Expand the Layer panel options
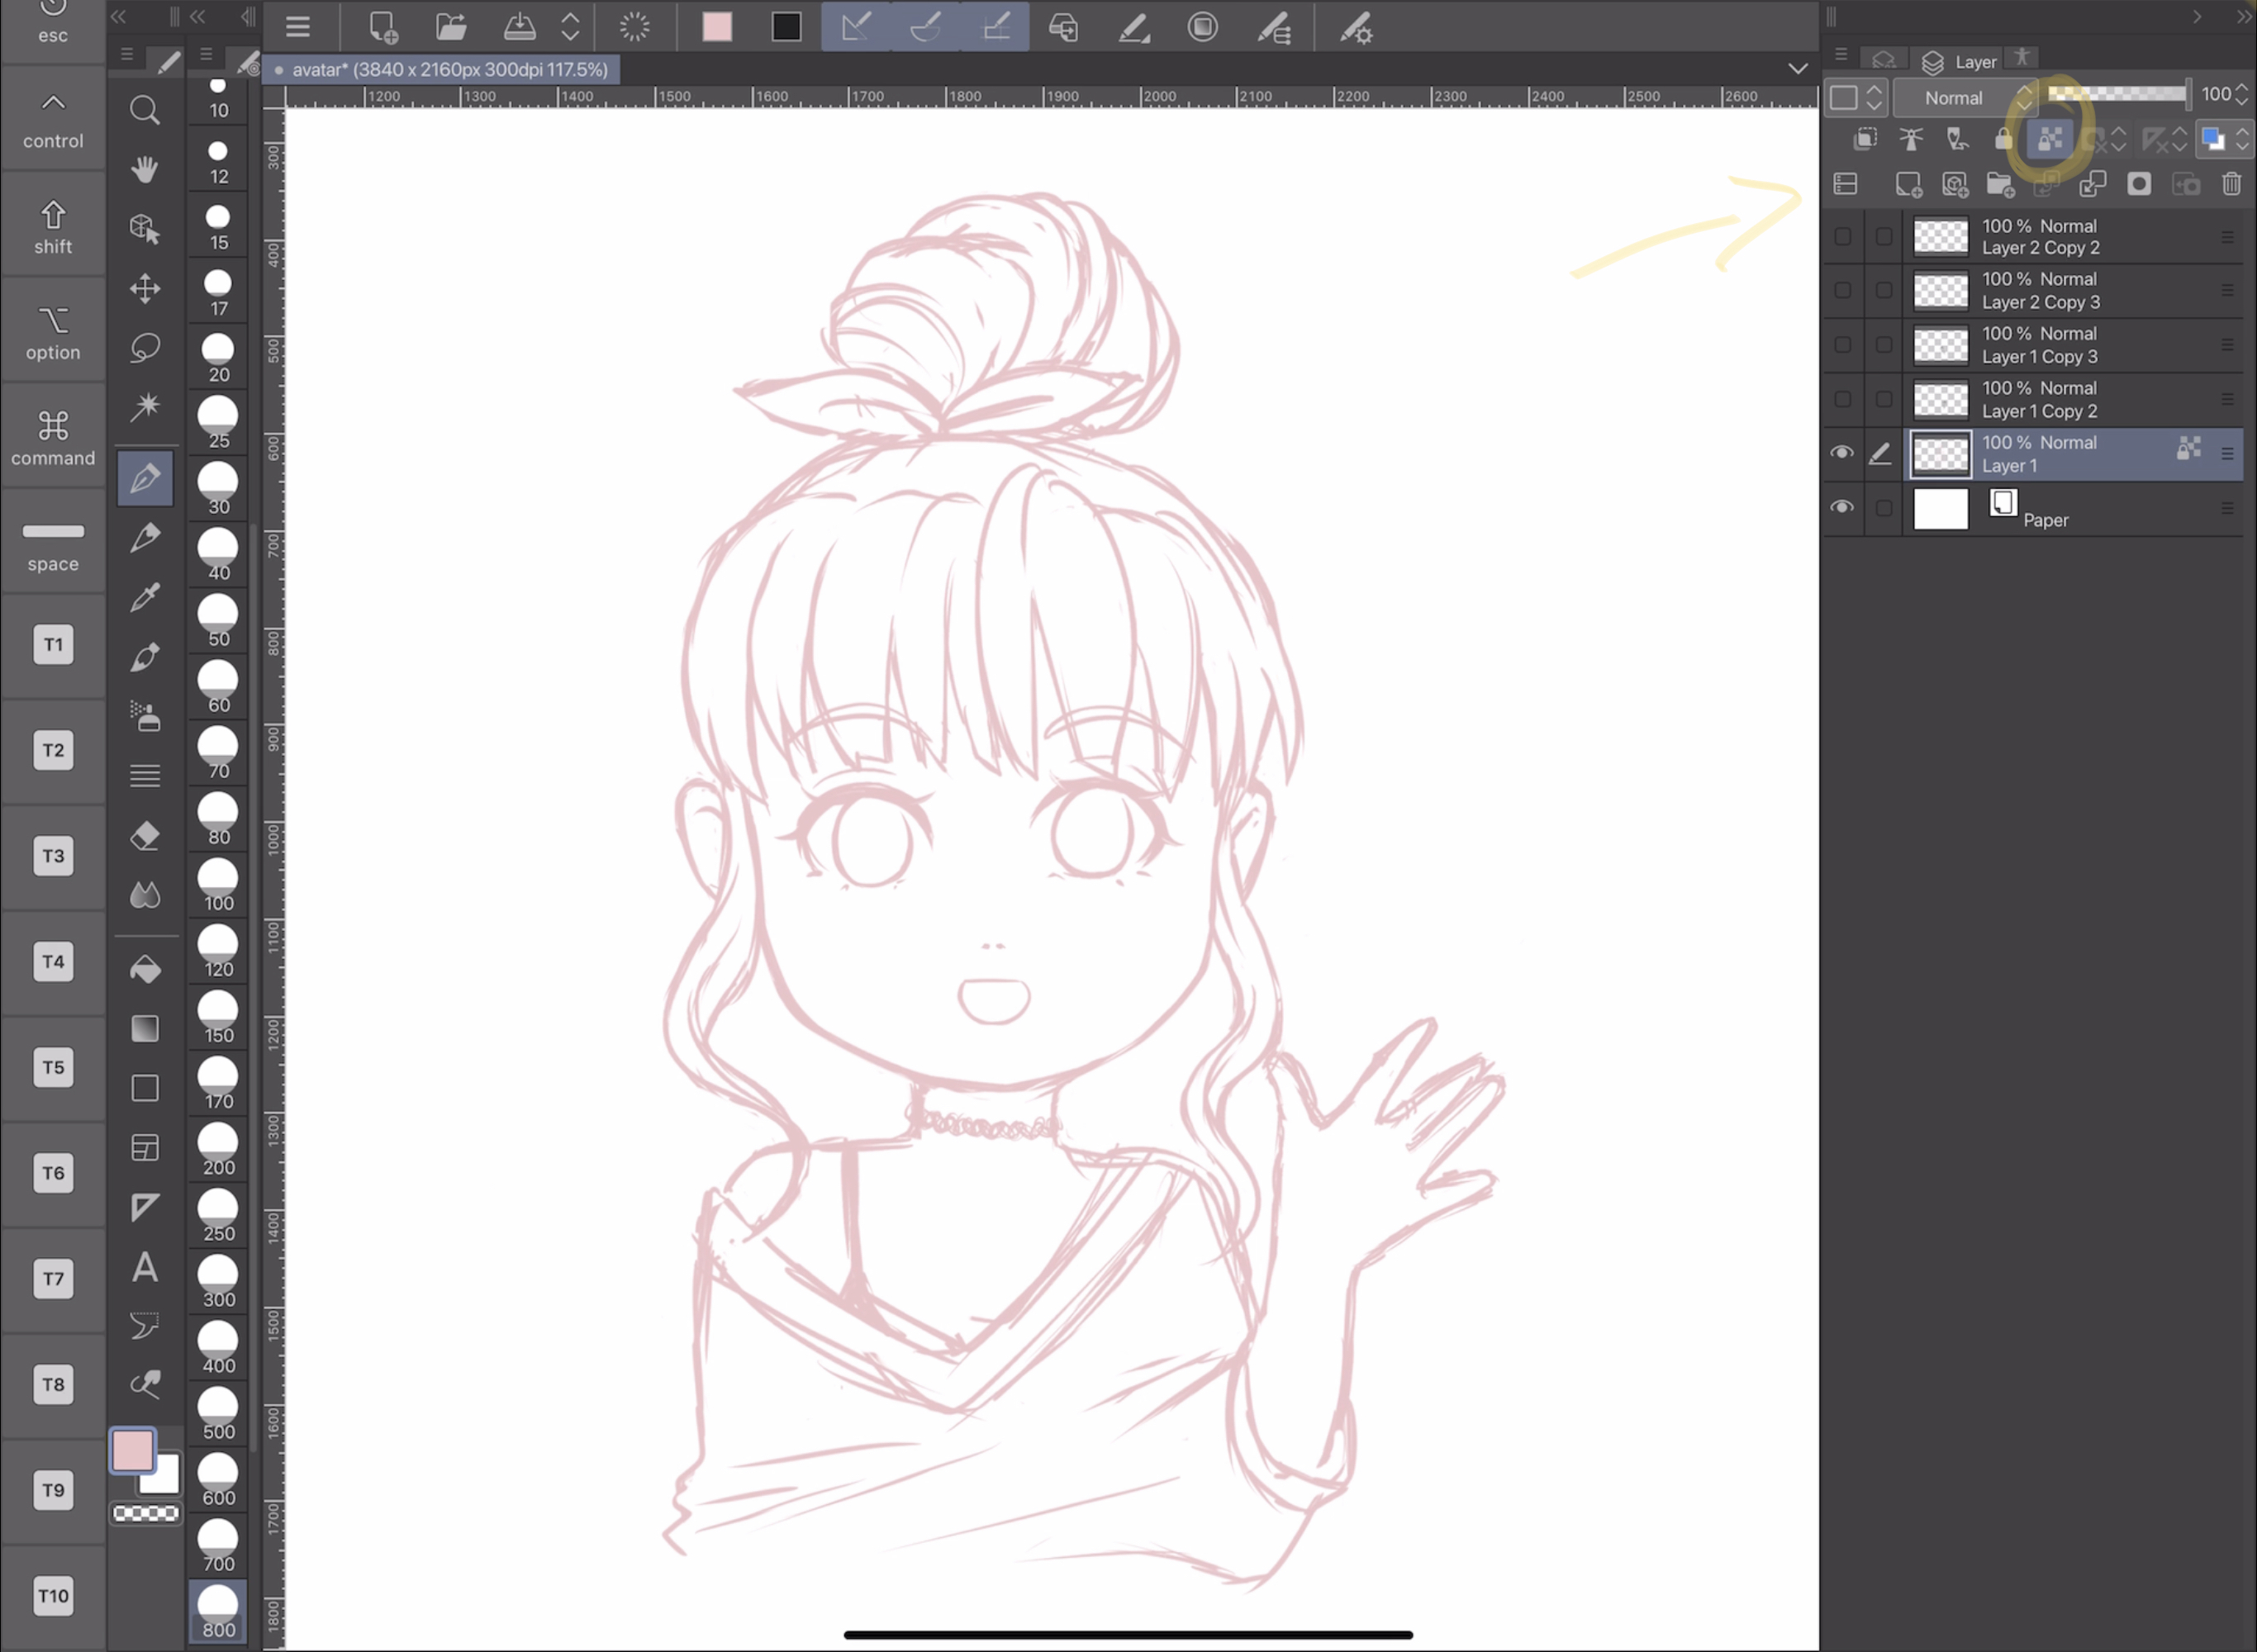This screenshot has height=1652, width=2257. [1840, 59]
